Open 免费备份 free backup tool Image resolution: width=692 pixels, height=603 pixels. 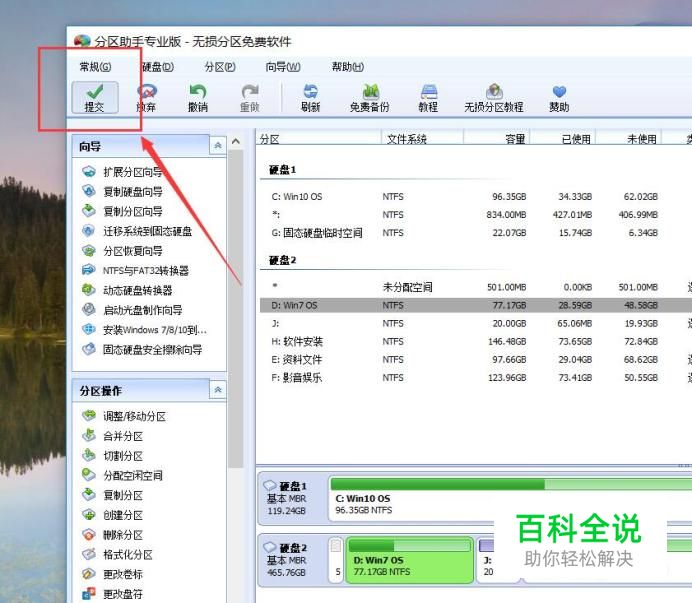coord(370,97)
